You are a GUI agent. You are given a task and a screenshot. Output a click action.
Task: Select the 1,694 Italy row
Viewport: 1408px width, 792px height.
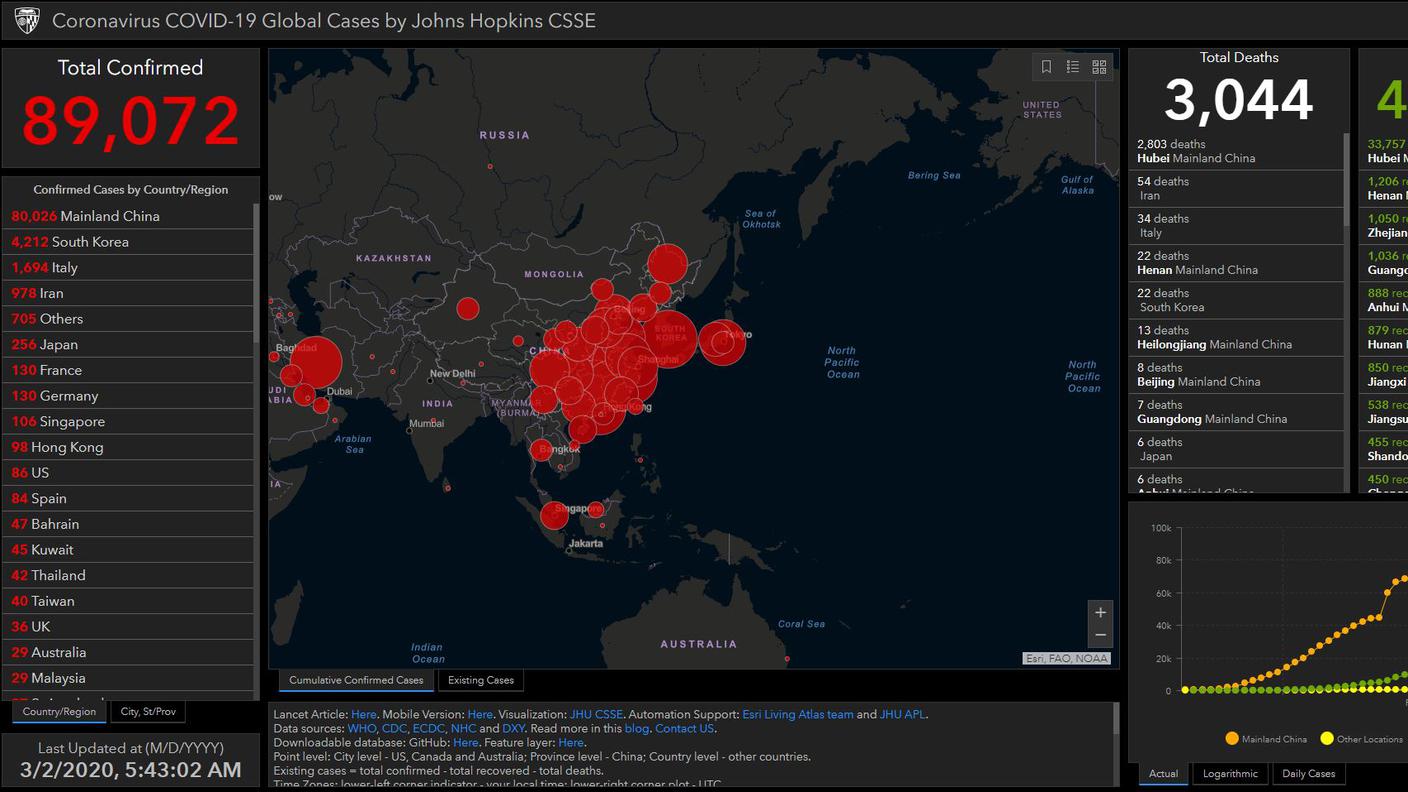129,268
